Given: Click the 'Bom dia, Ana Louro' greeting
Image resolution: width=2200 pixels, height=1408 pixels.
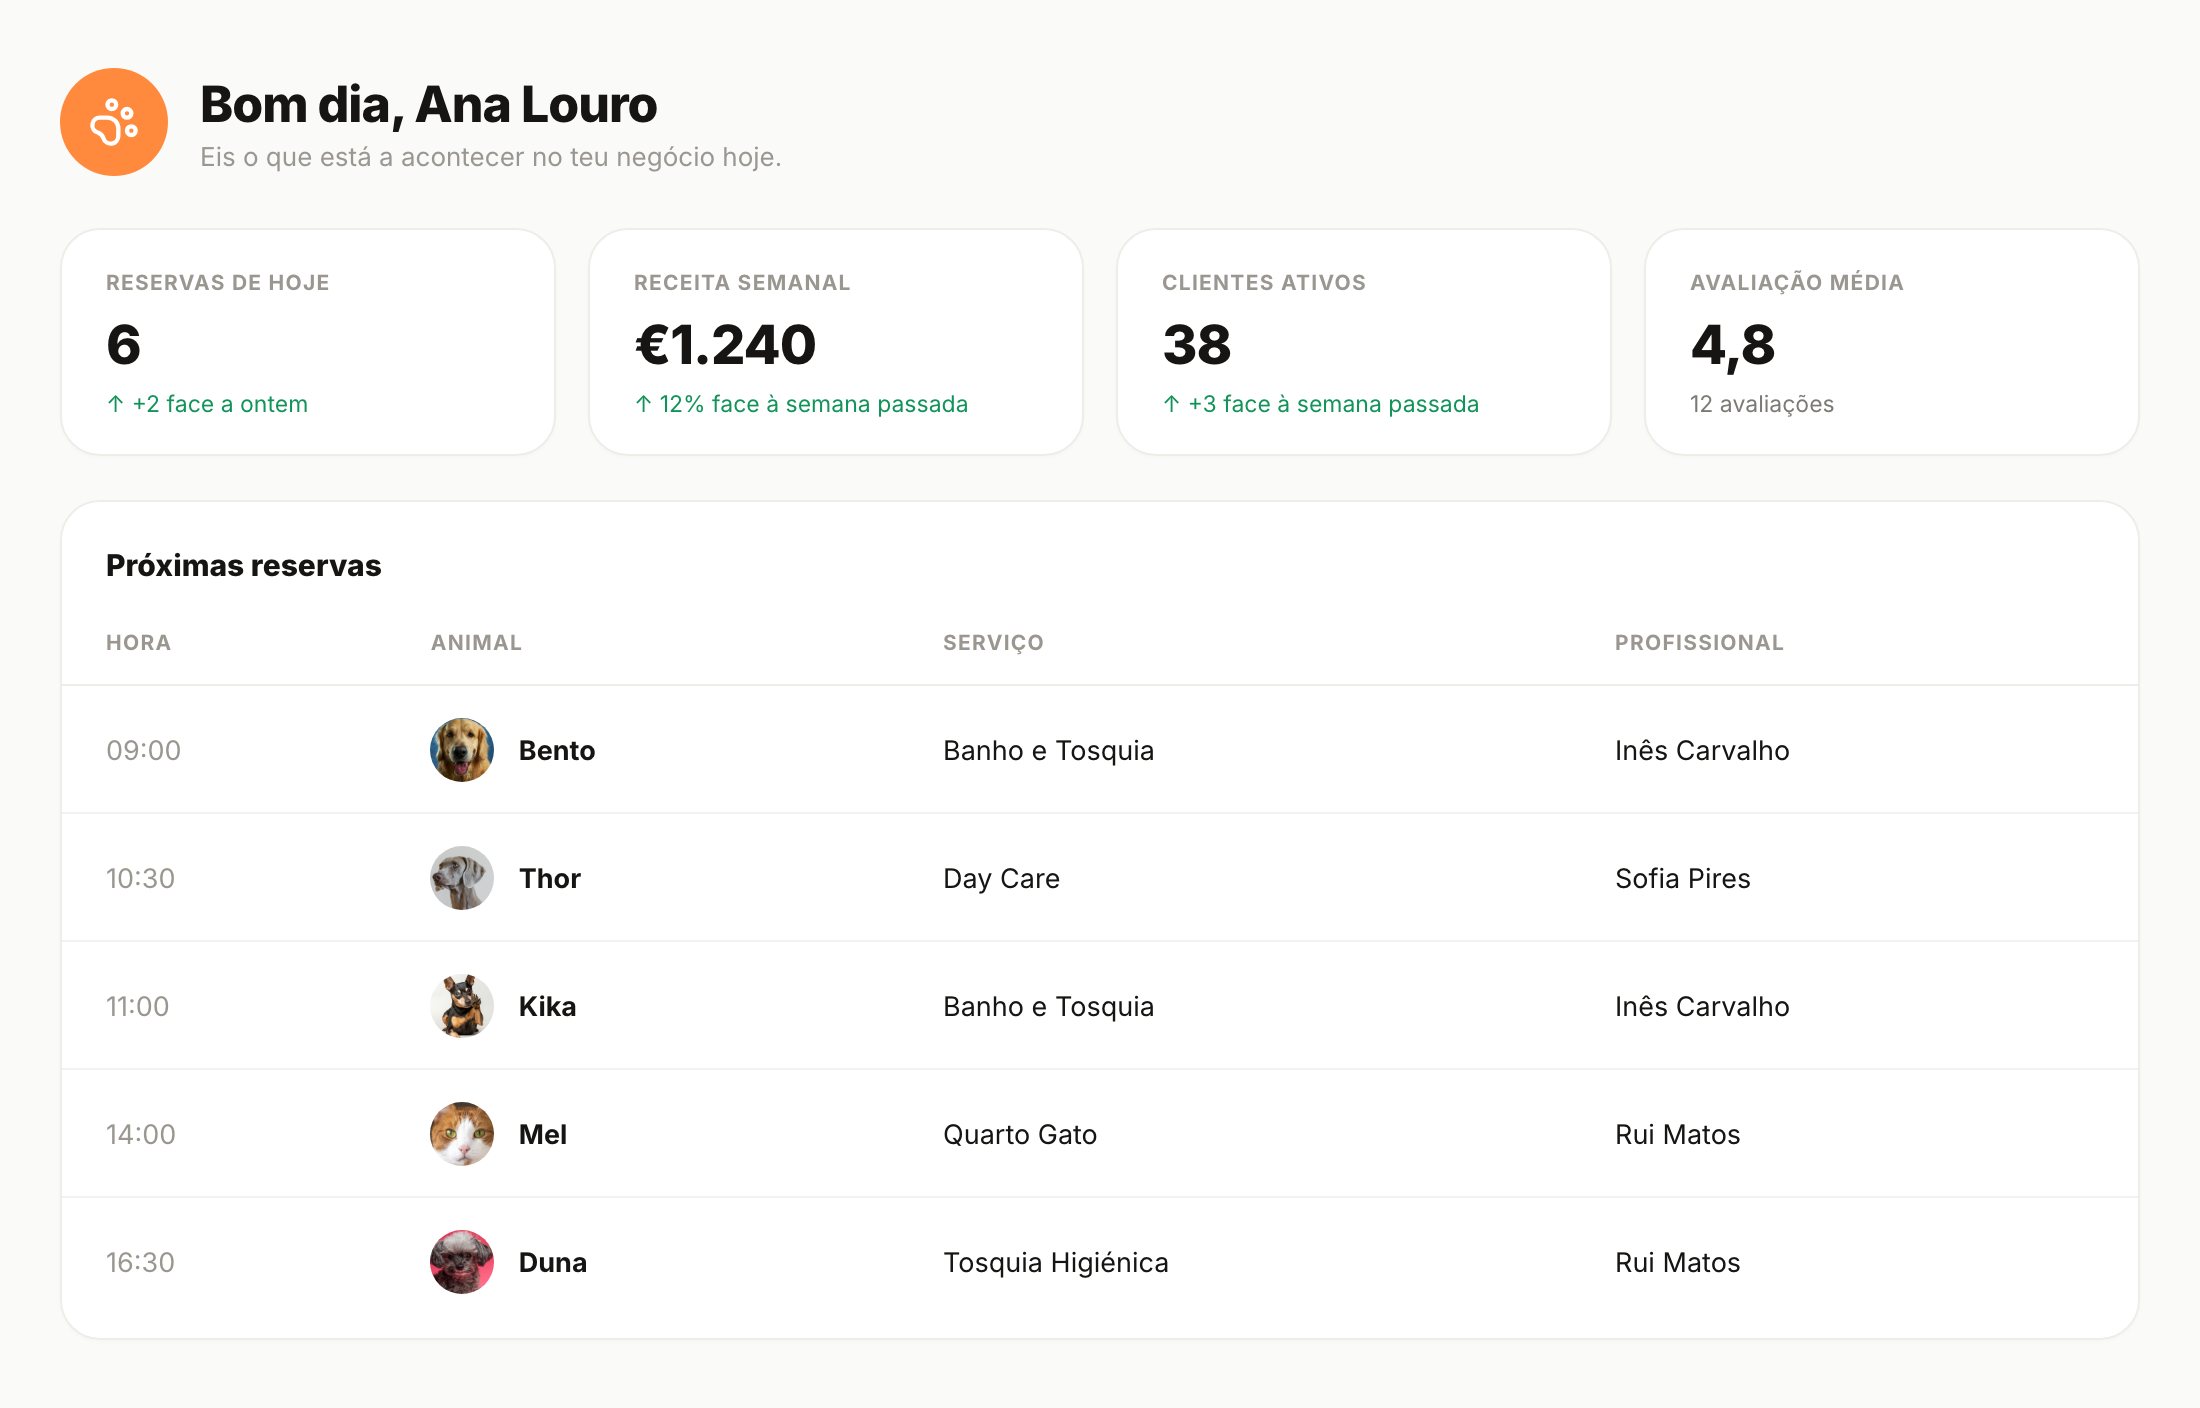Looking at the screenshot, I should point(428,106).
